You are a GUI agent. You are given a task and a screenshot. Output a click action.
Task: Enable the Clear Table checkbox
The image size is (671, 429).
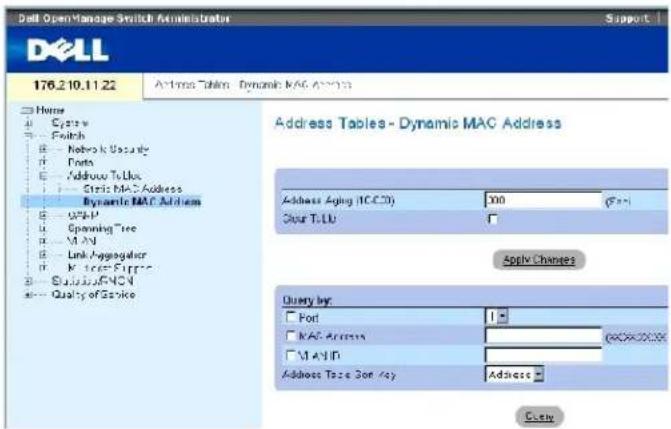(x=493, y=219)
